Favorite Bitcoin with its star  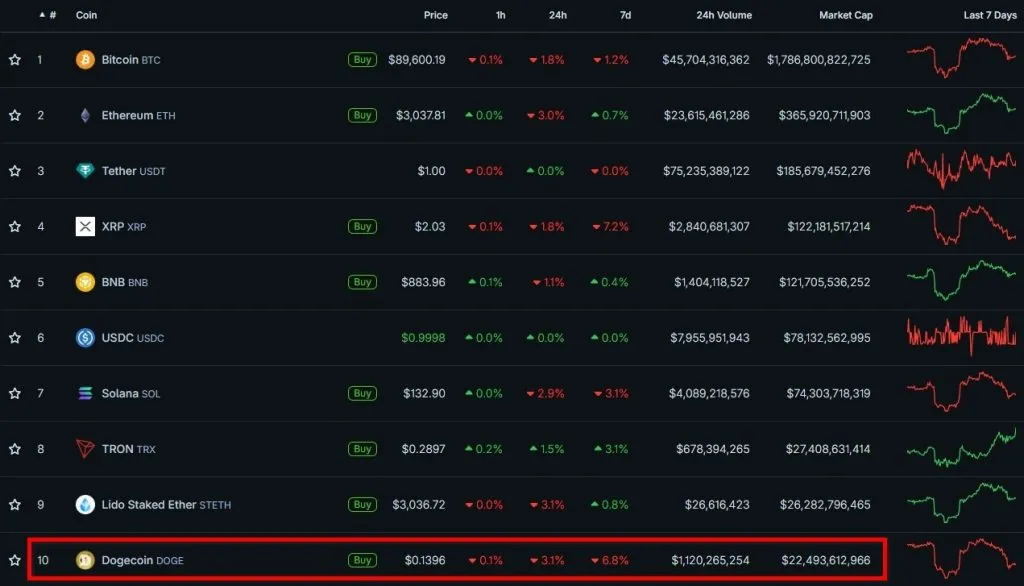[x=15, y=59]
